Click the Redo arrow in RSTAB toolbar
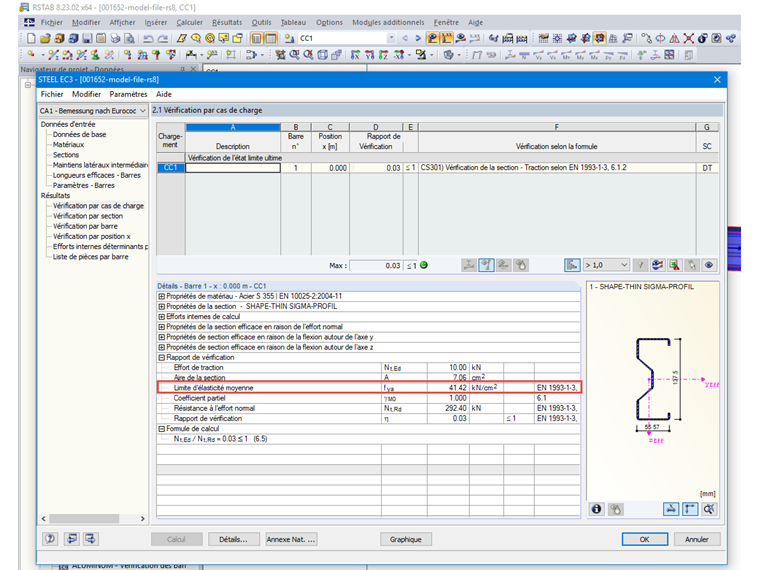 point(163,38)
